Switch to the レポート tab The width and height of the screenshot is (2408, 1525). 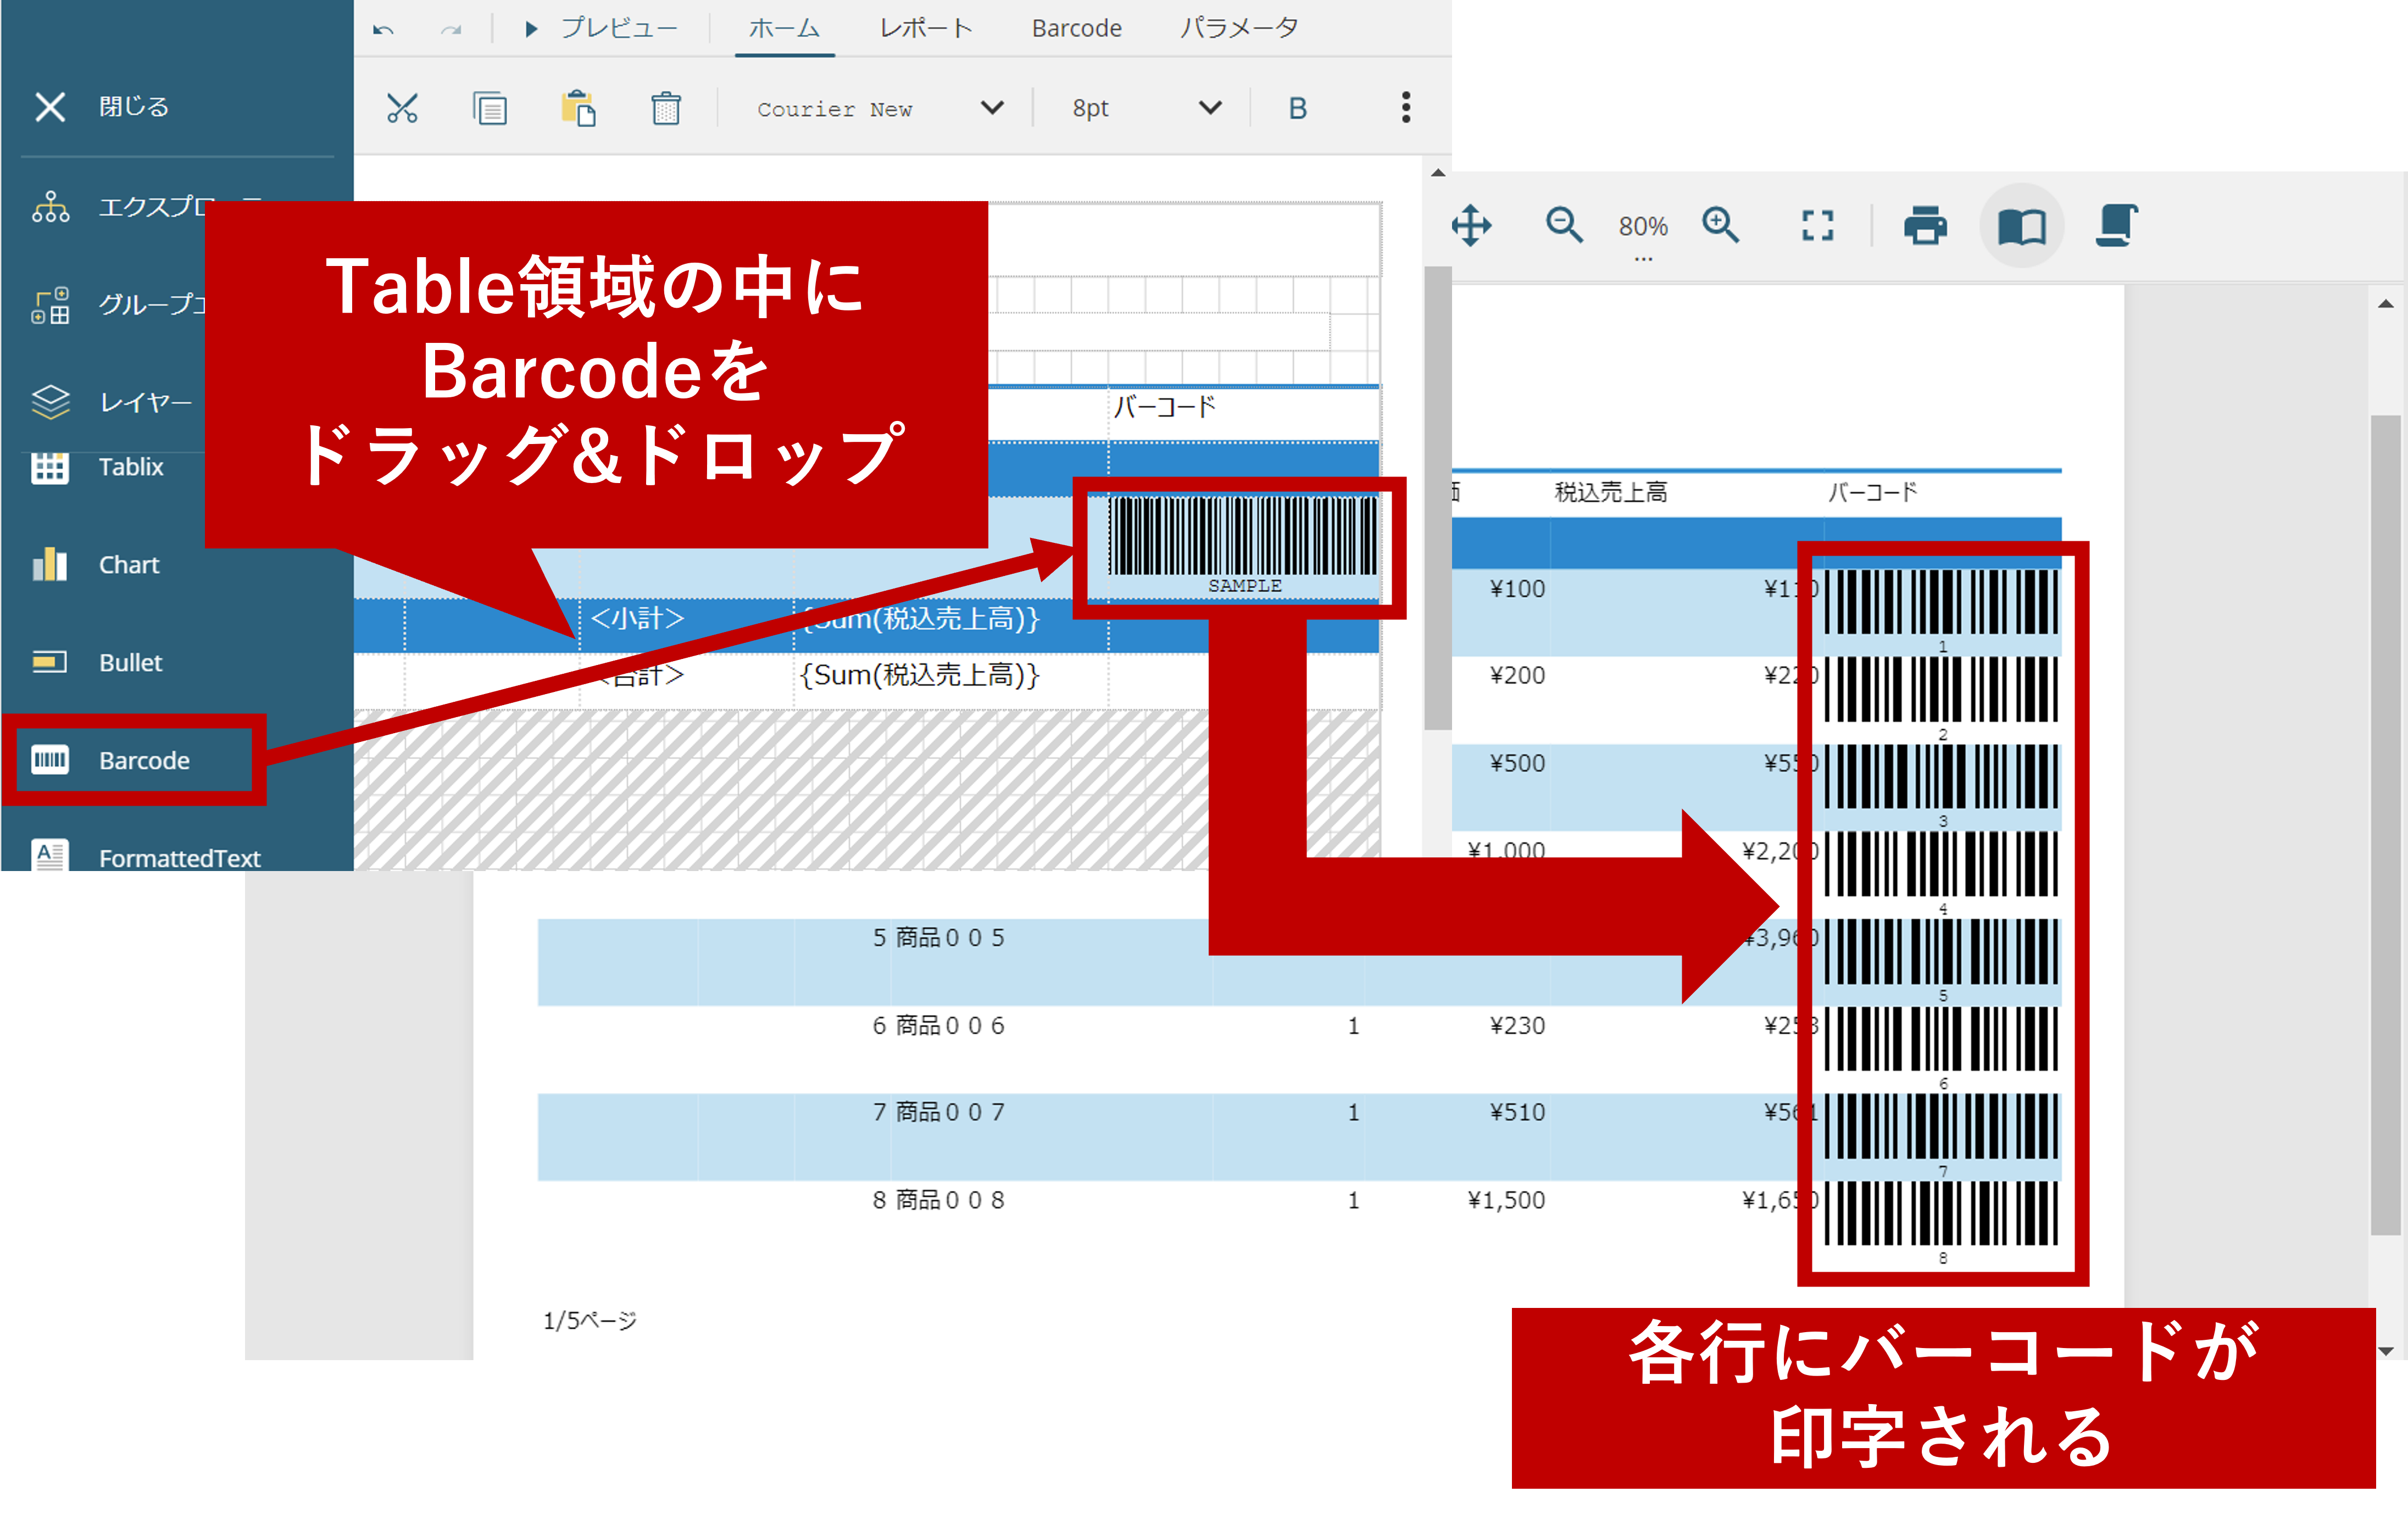[x=925, y=28]
